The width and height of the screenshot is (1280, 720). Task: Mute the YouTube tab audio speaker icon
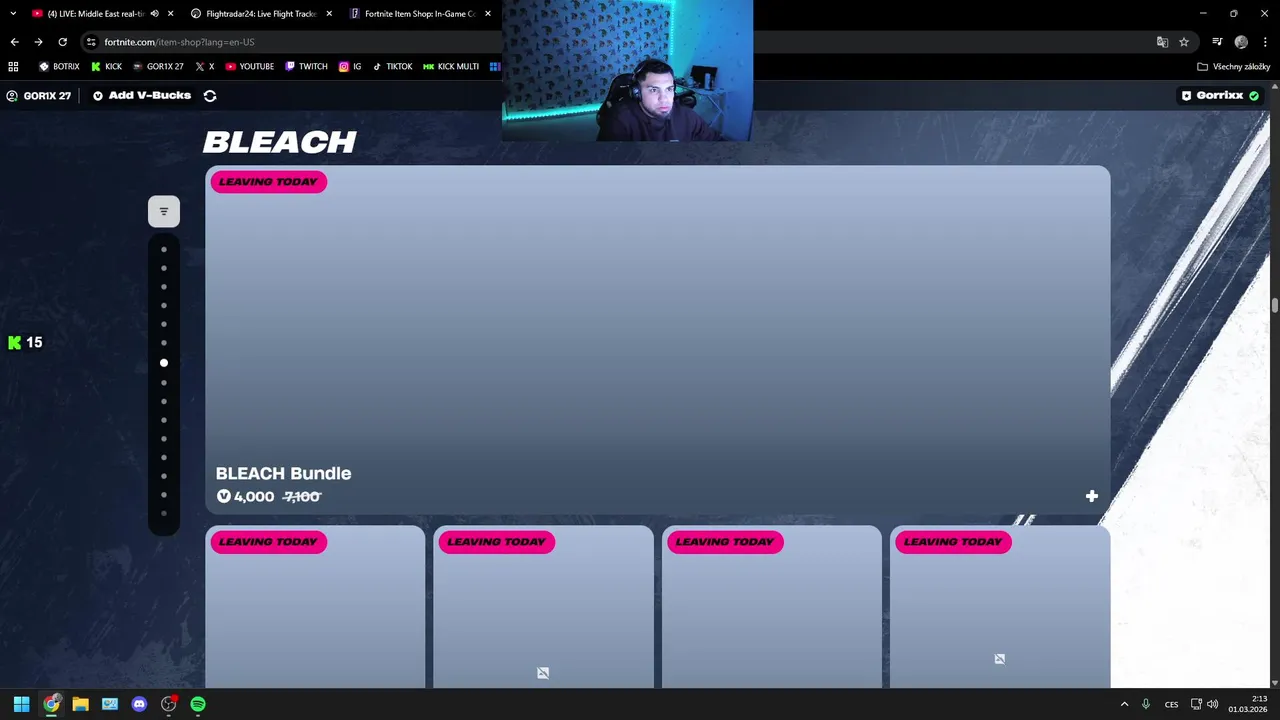[154, 14]
